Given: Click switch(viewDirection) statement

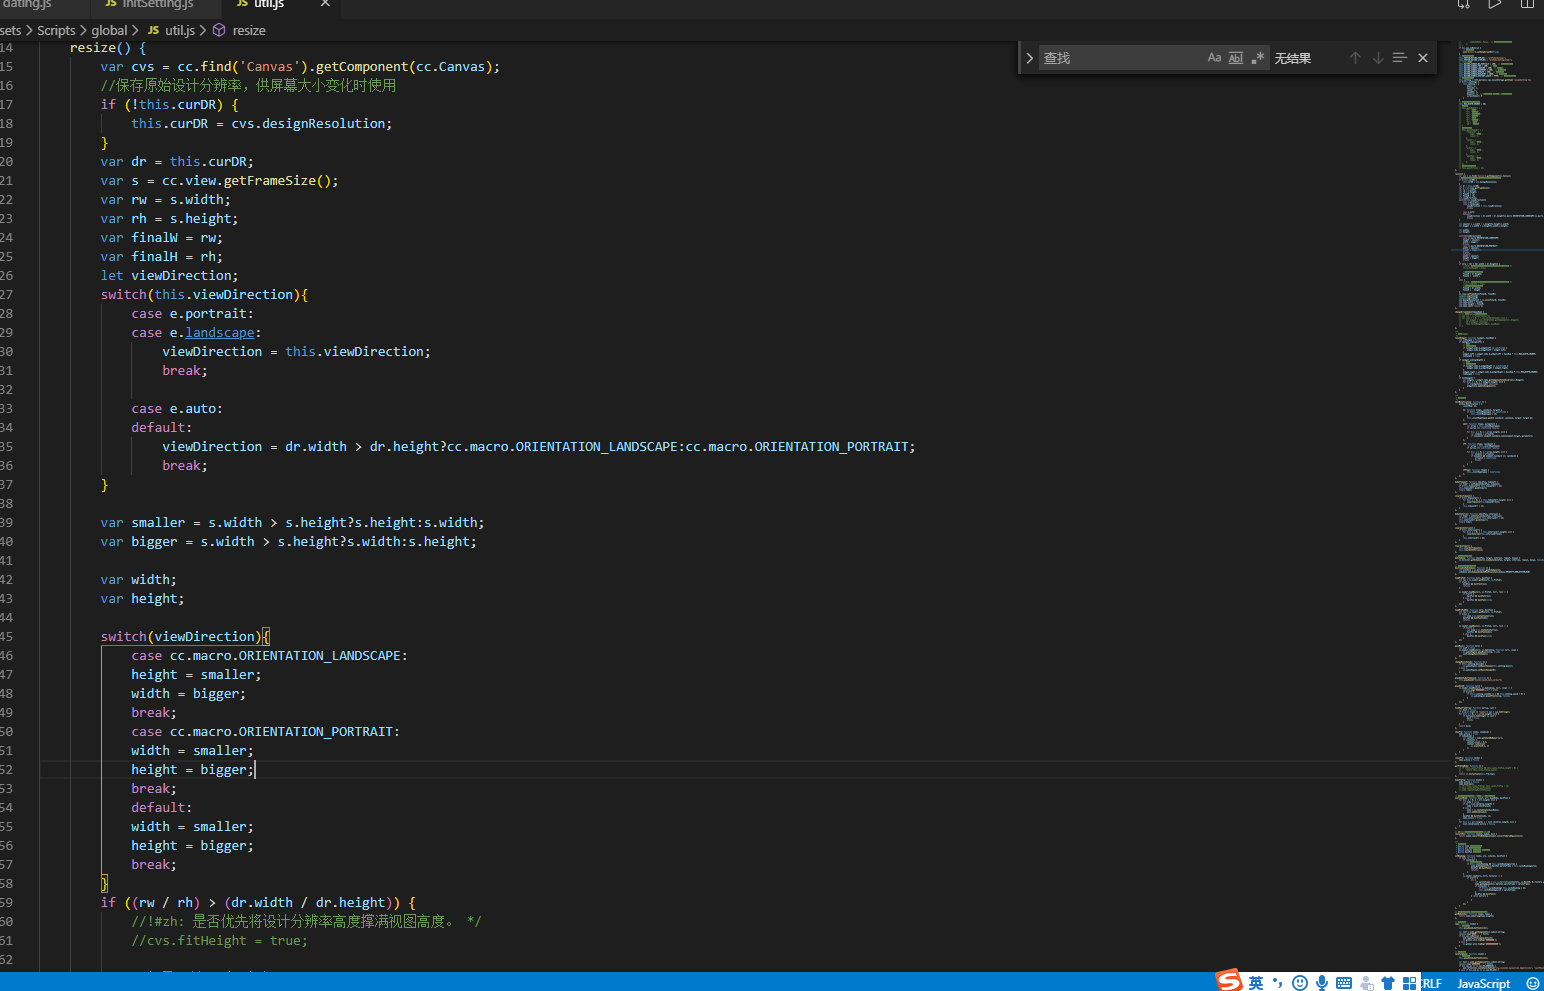Looking at the screenshot, I should 185,637.
